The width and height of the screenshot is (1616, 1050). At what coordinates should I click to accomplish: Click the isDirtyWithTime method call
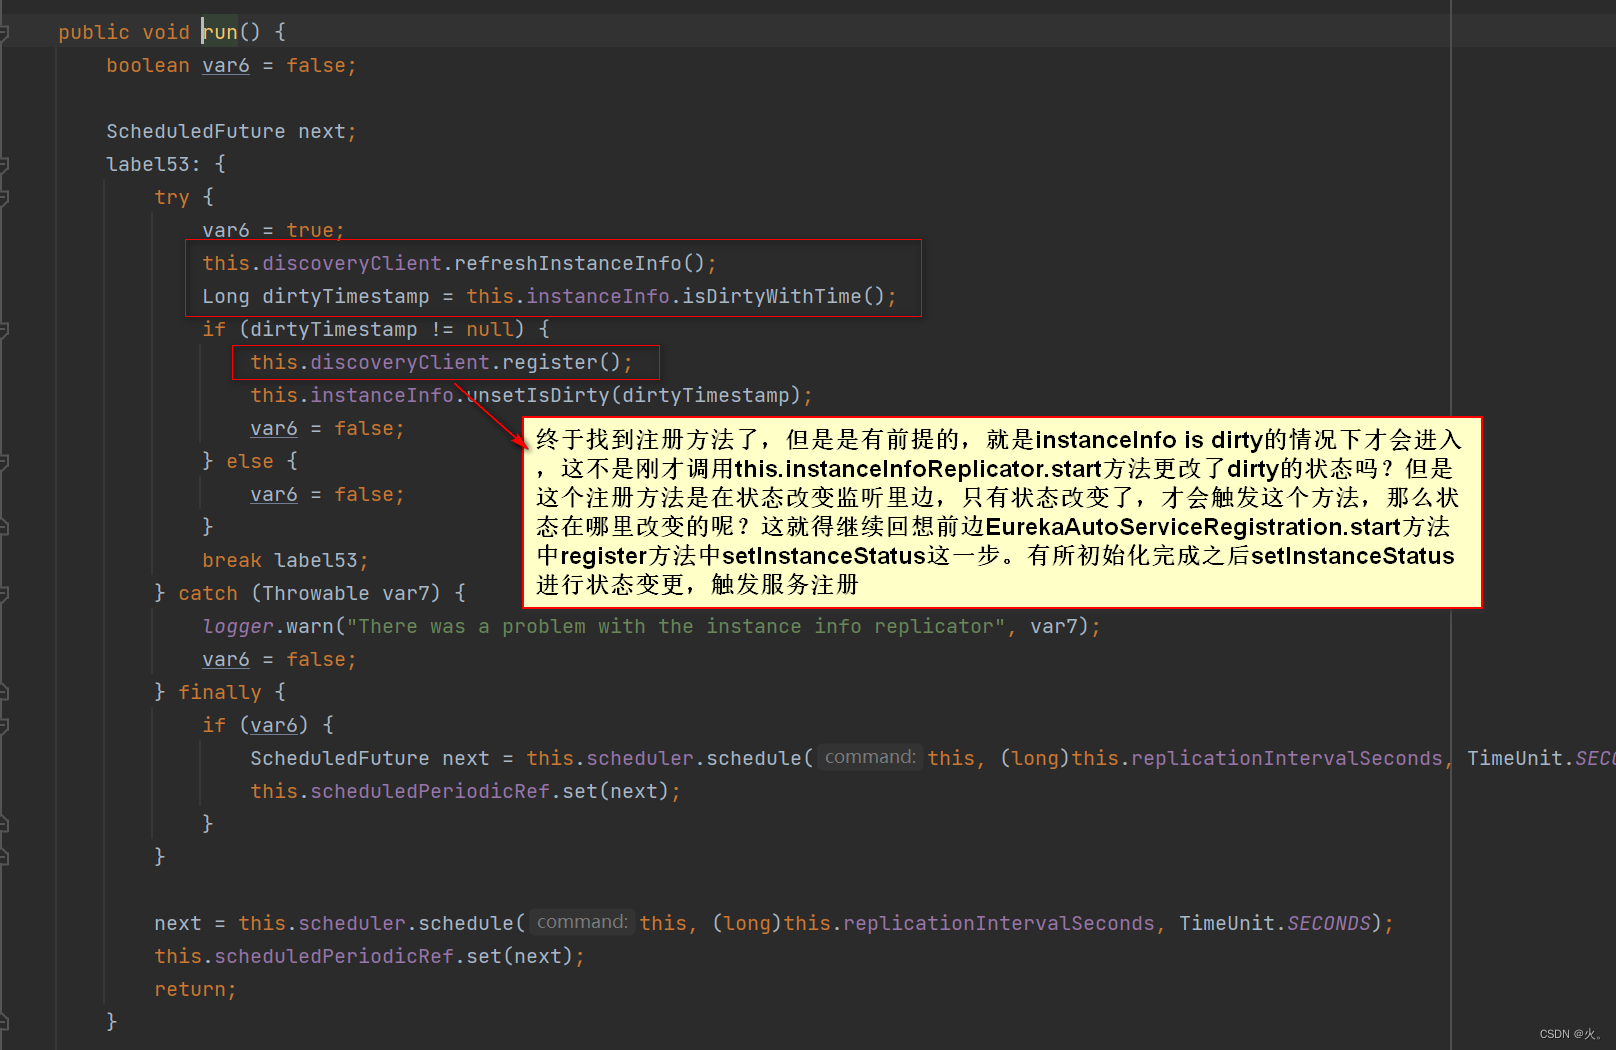click(772, 296)
